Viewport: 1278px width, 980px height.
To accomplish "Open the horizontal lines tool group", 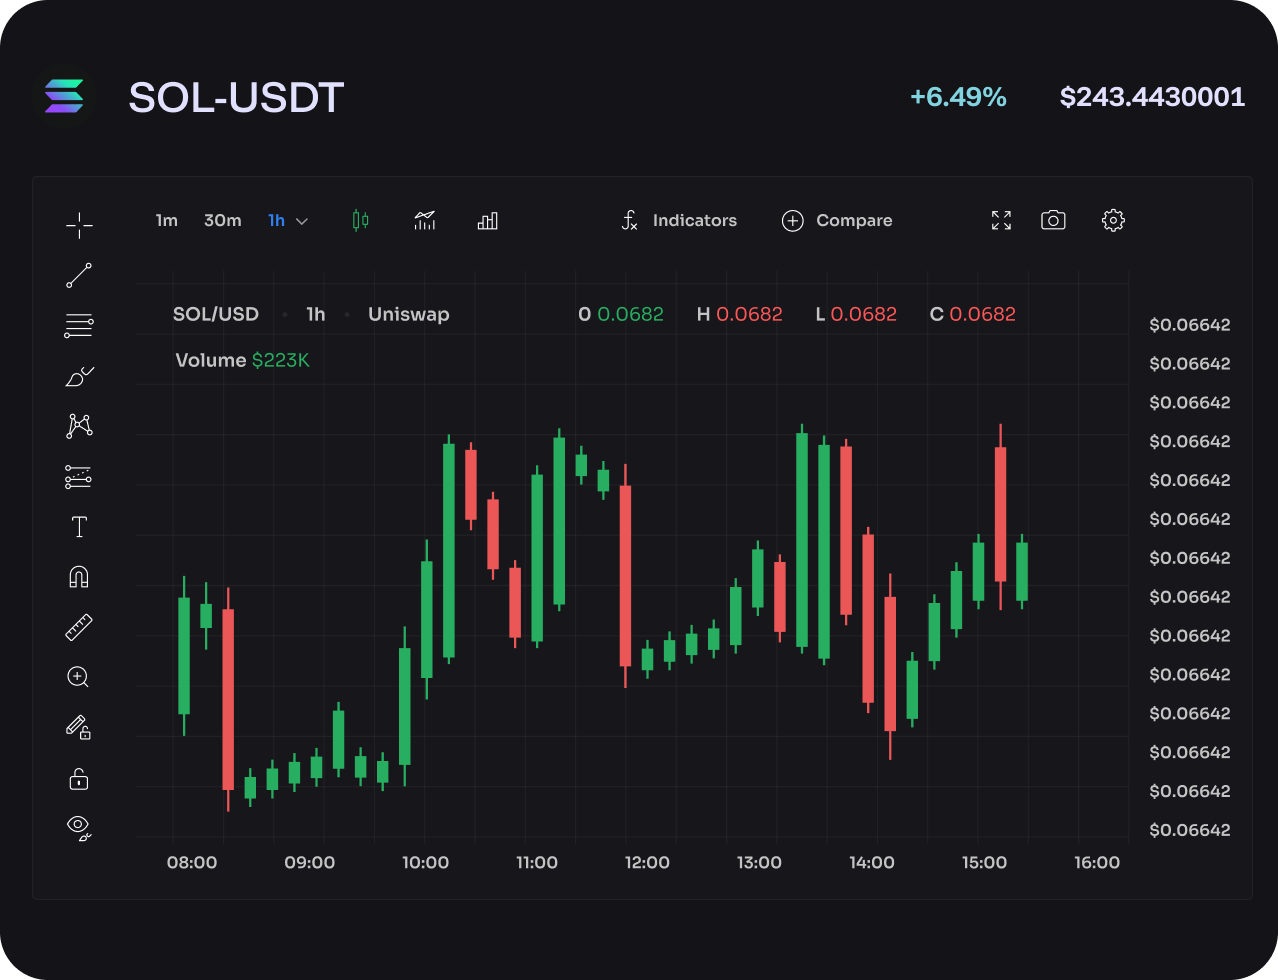I will pyautogui.click(x=79, y=325).
